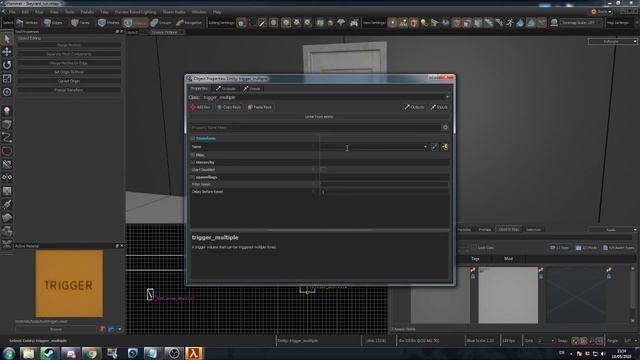Choose Edges selection mode
Screen dimensions: 640x360
(x=53, y=23)
